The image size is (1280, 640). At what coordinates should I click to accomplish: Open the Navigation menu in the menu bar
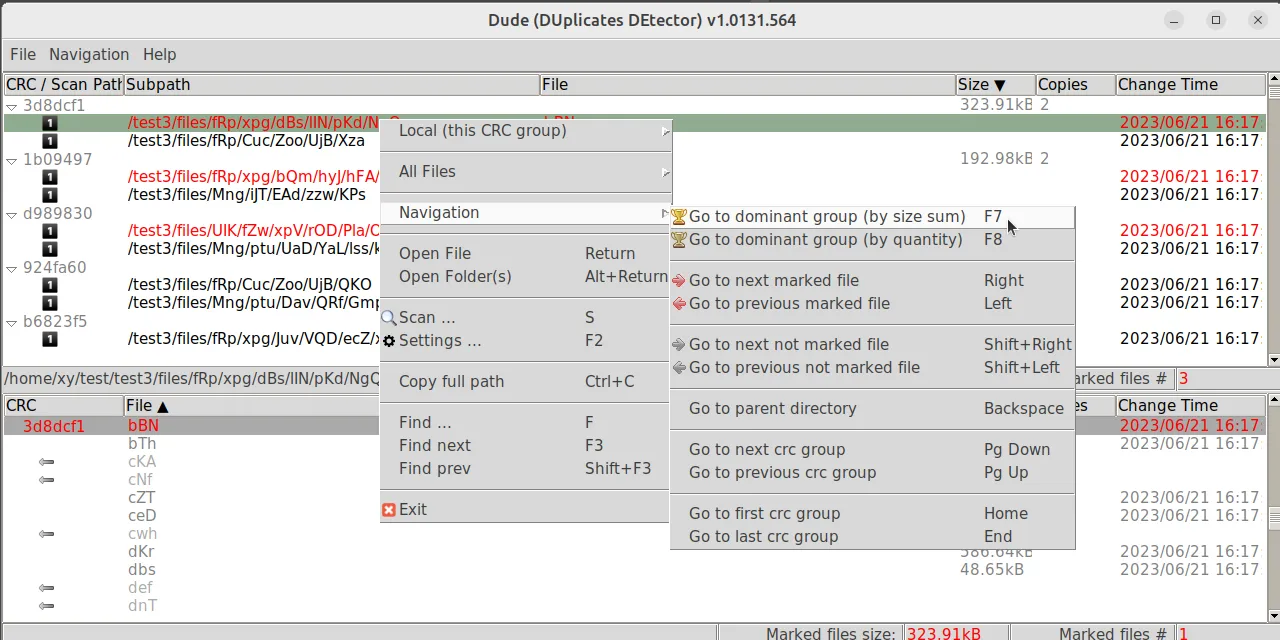point(89,54)
